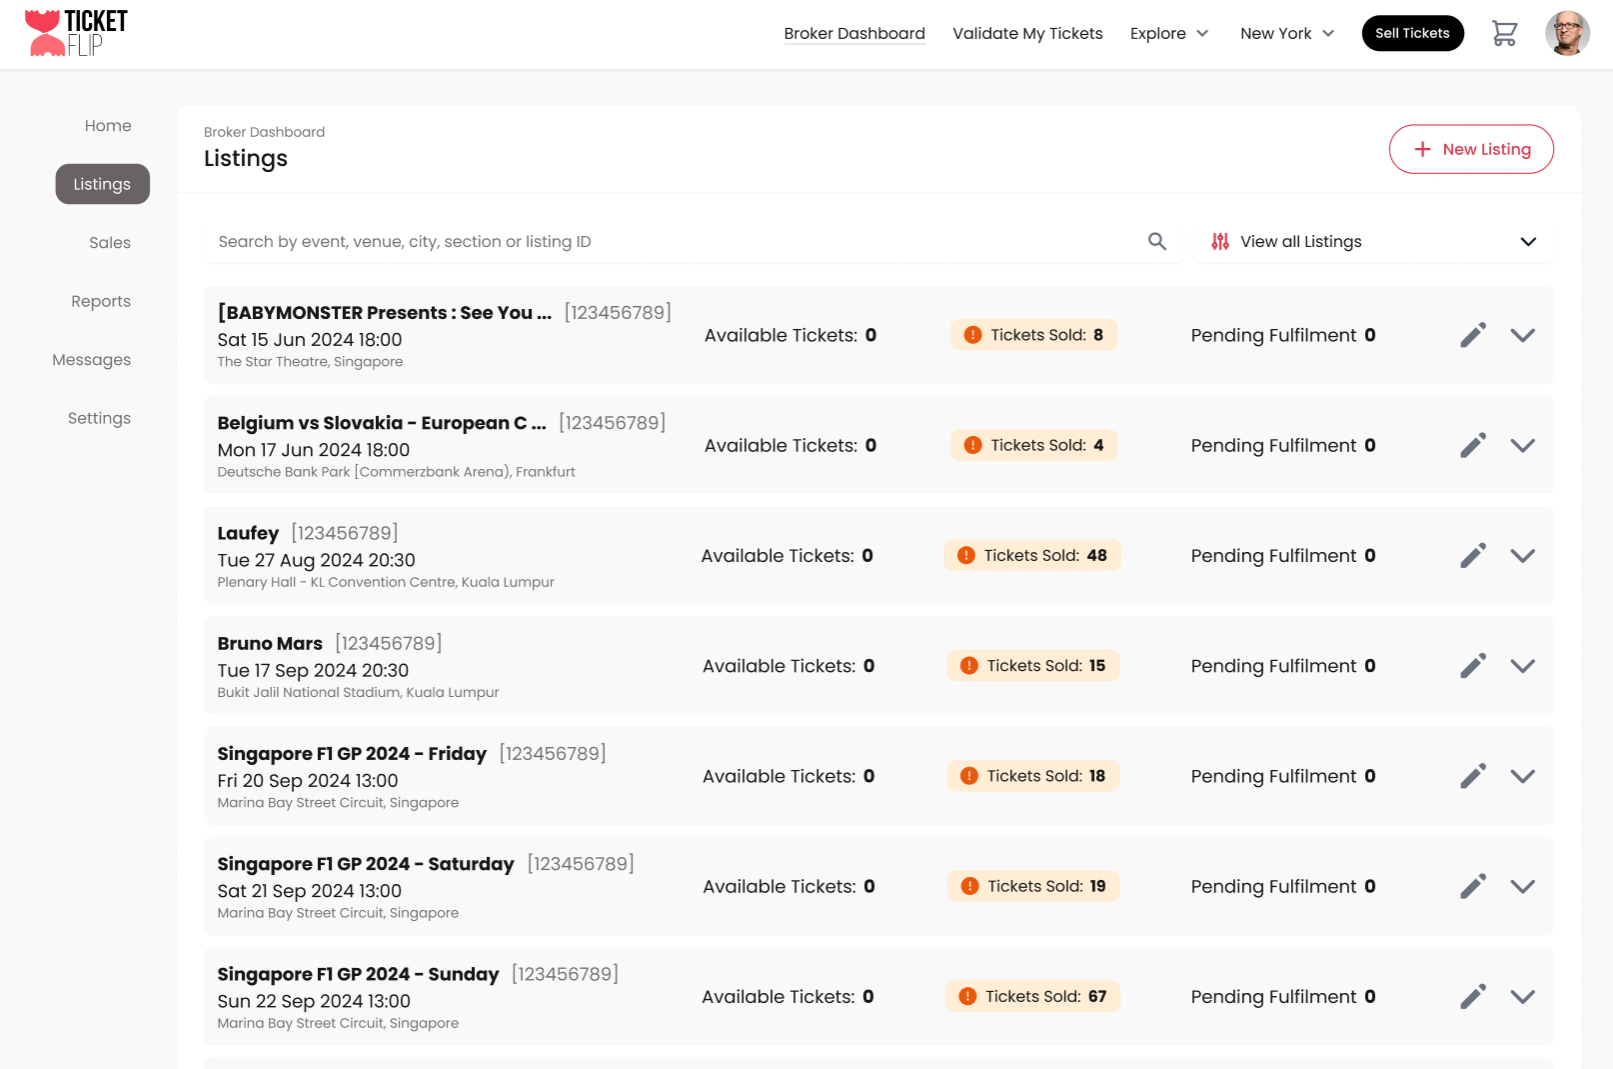Click 'The Star Theatre, Singapore' venue text
1613x1069 pixels.
click(310, 362)
